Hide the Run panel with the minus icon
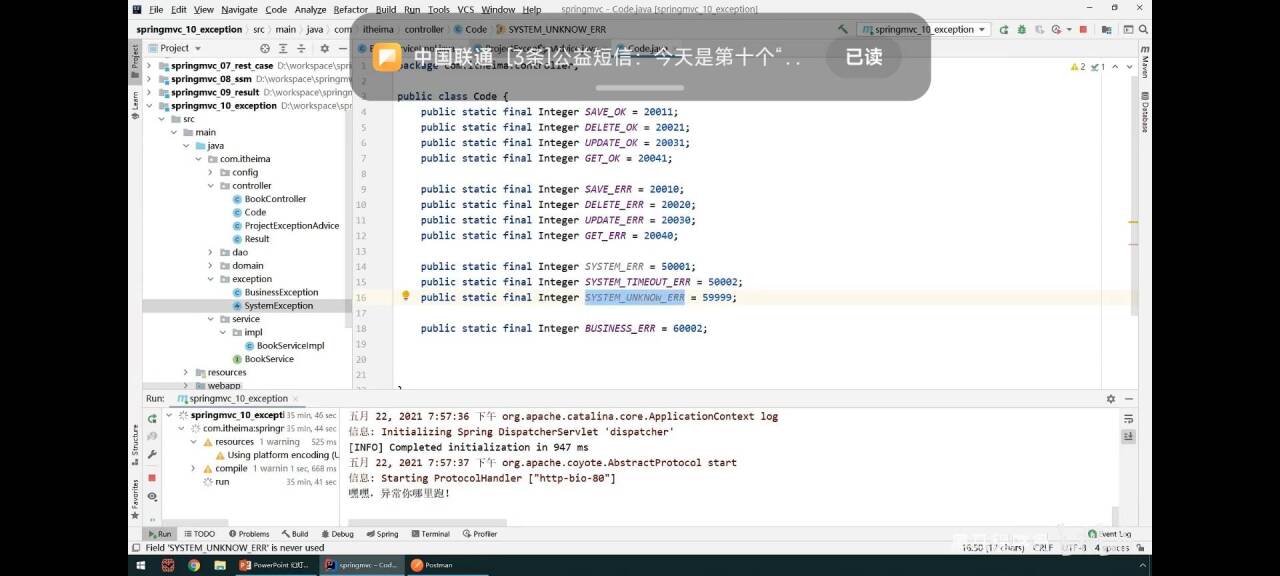Viewport: 1280px width, 576px height. coord(1130,398)
